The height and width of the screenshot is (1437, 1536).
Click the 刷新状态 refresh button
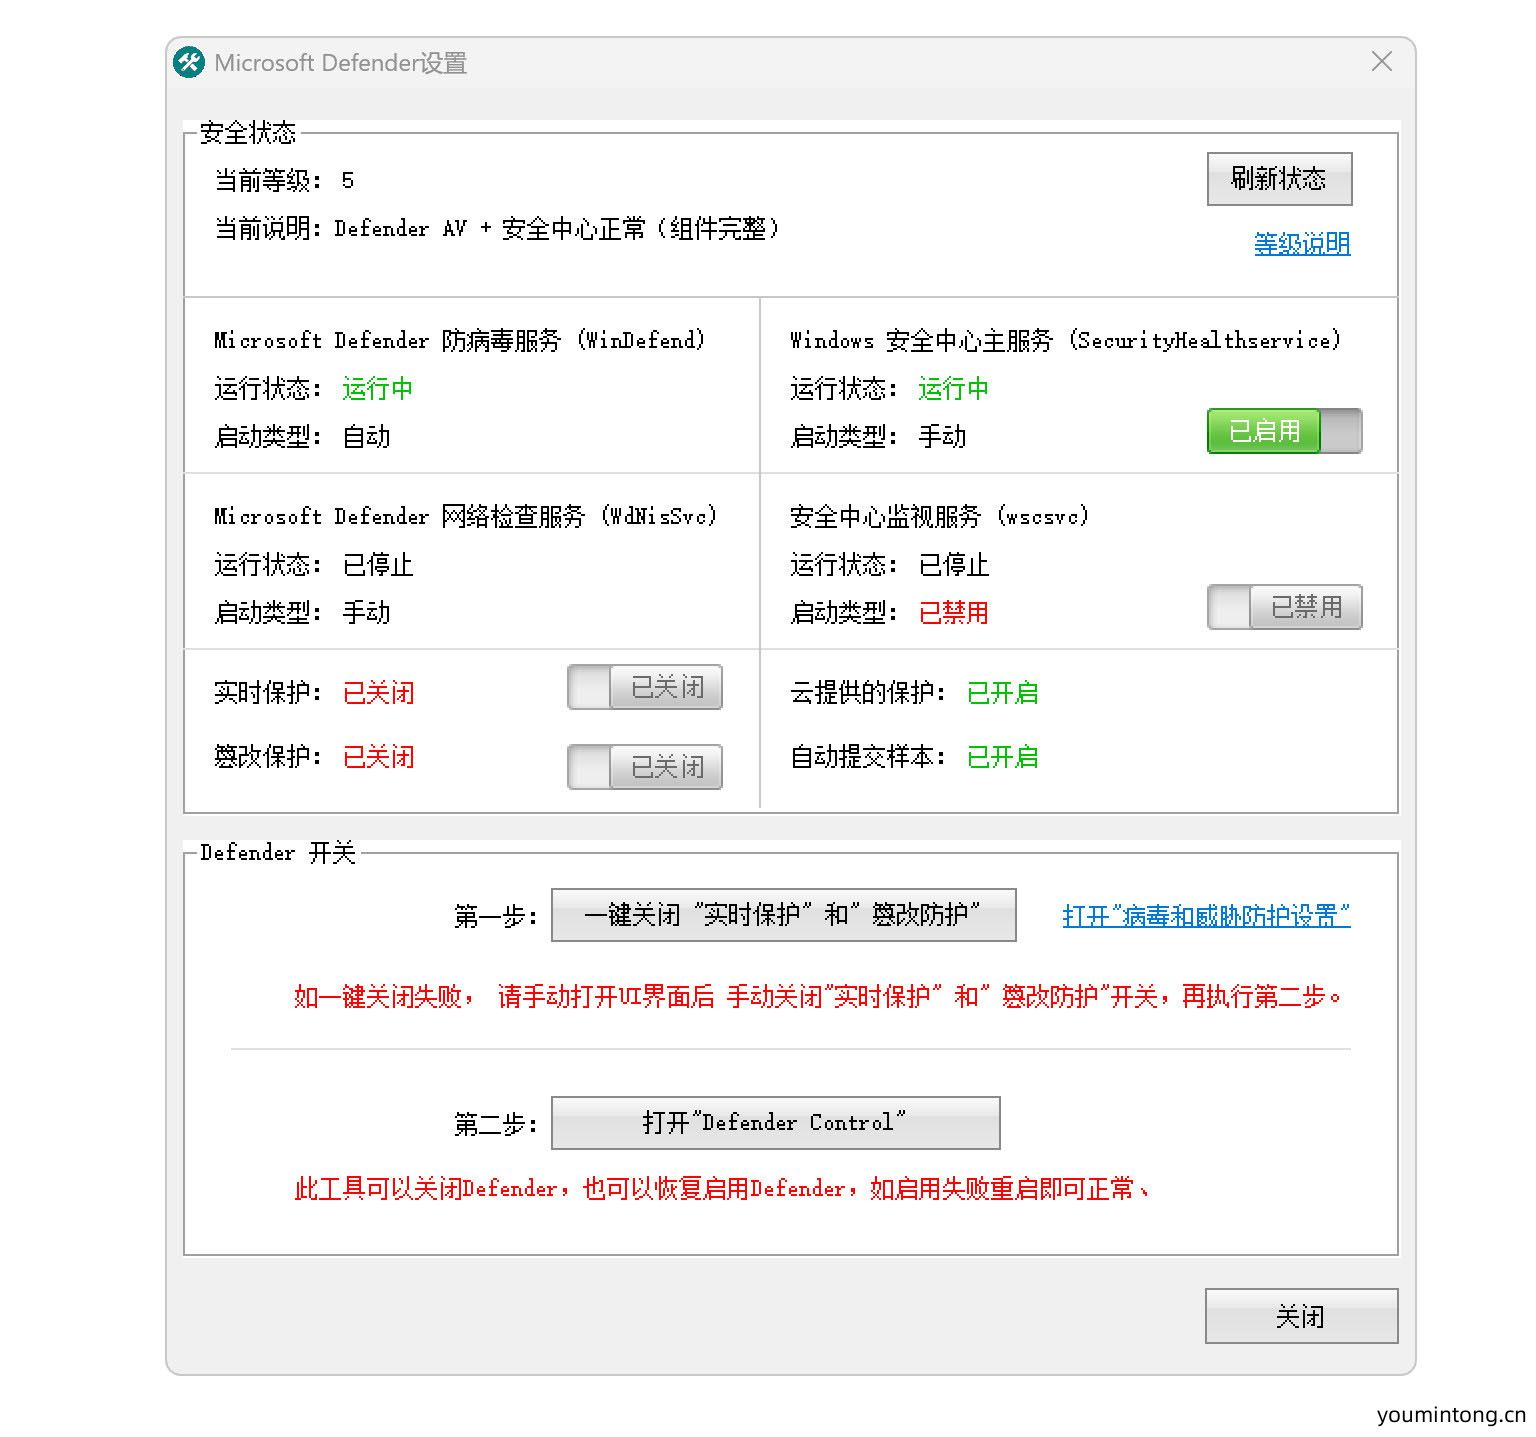[1280, 178]
